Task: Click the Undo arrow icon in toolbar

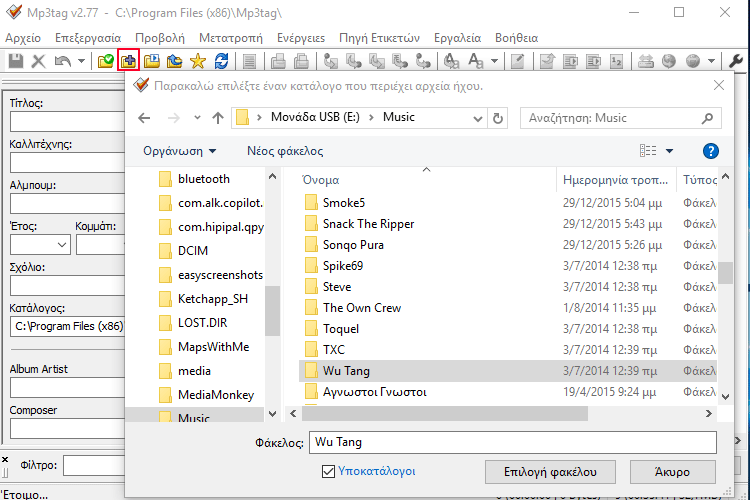Action: pos(63,61)
